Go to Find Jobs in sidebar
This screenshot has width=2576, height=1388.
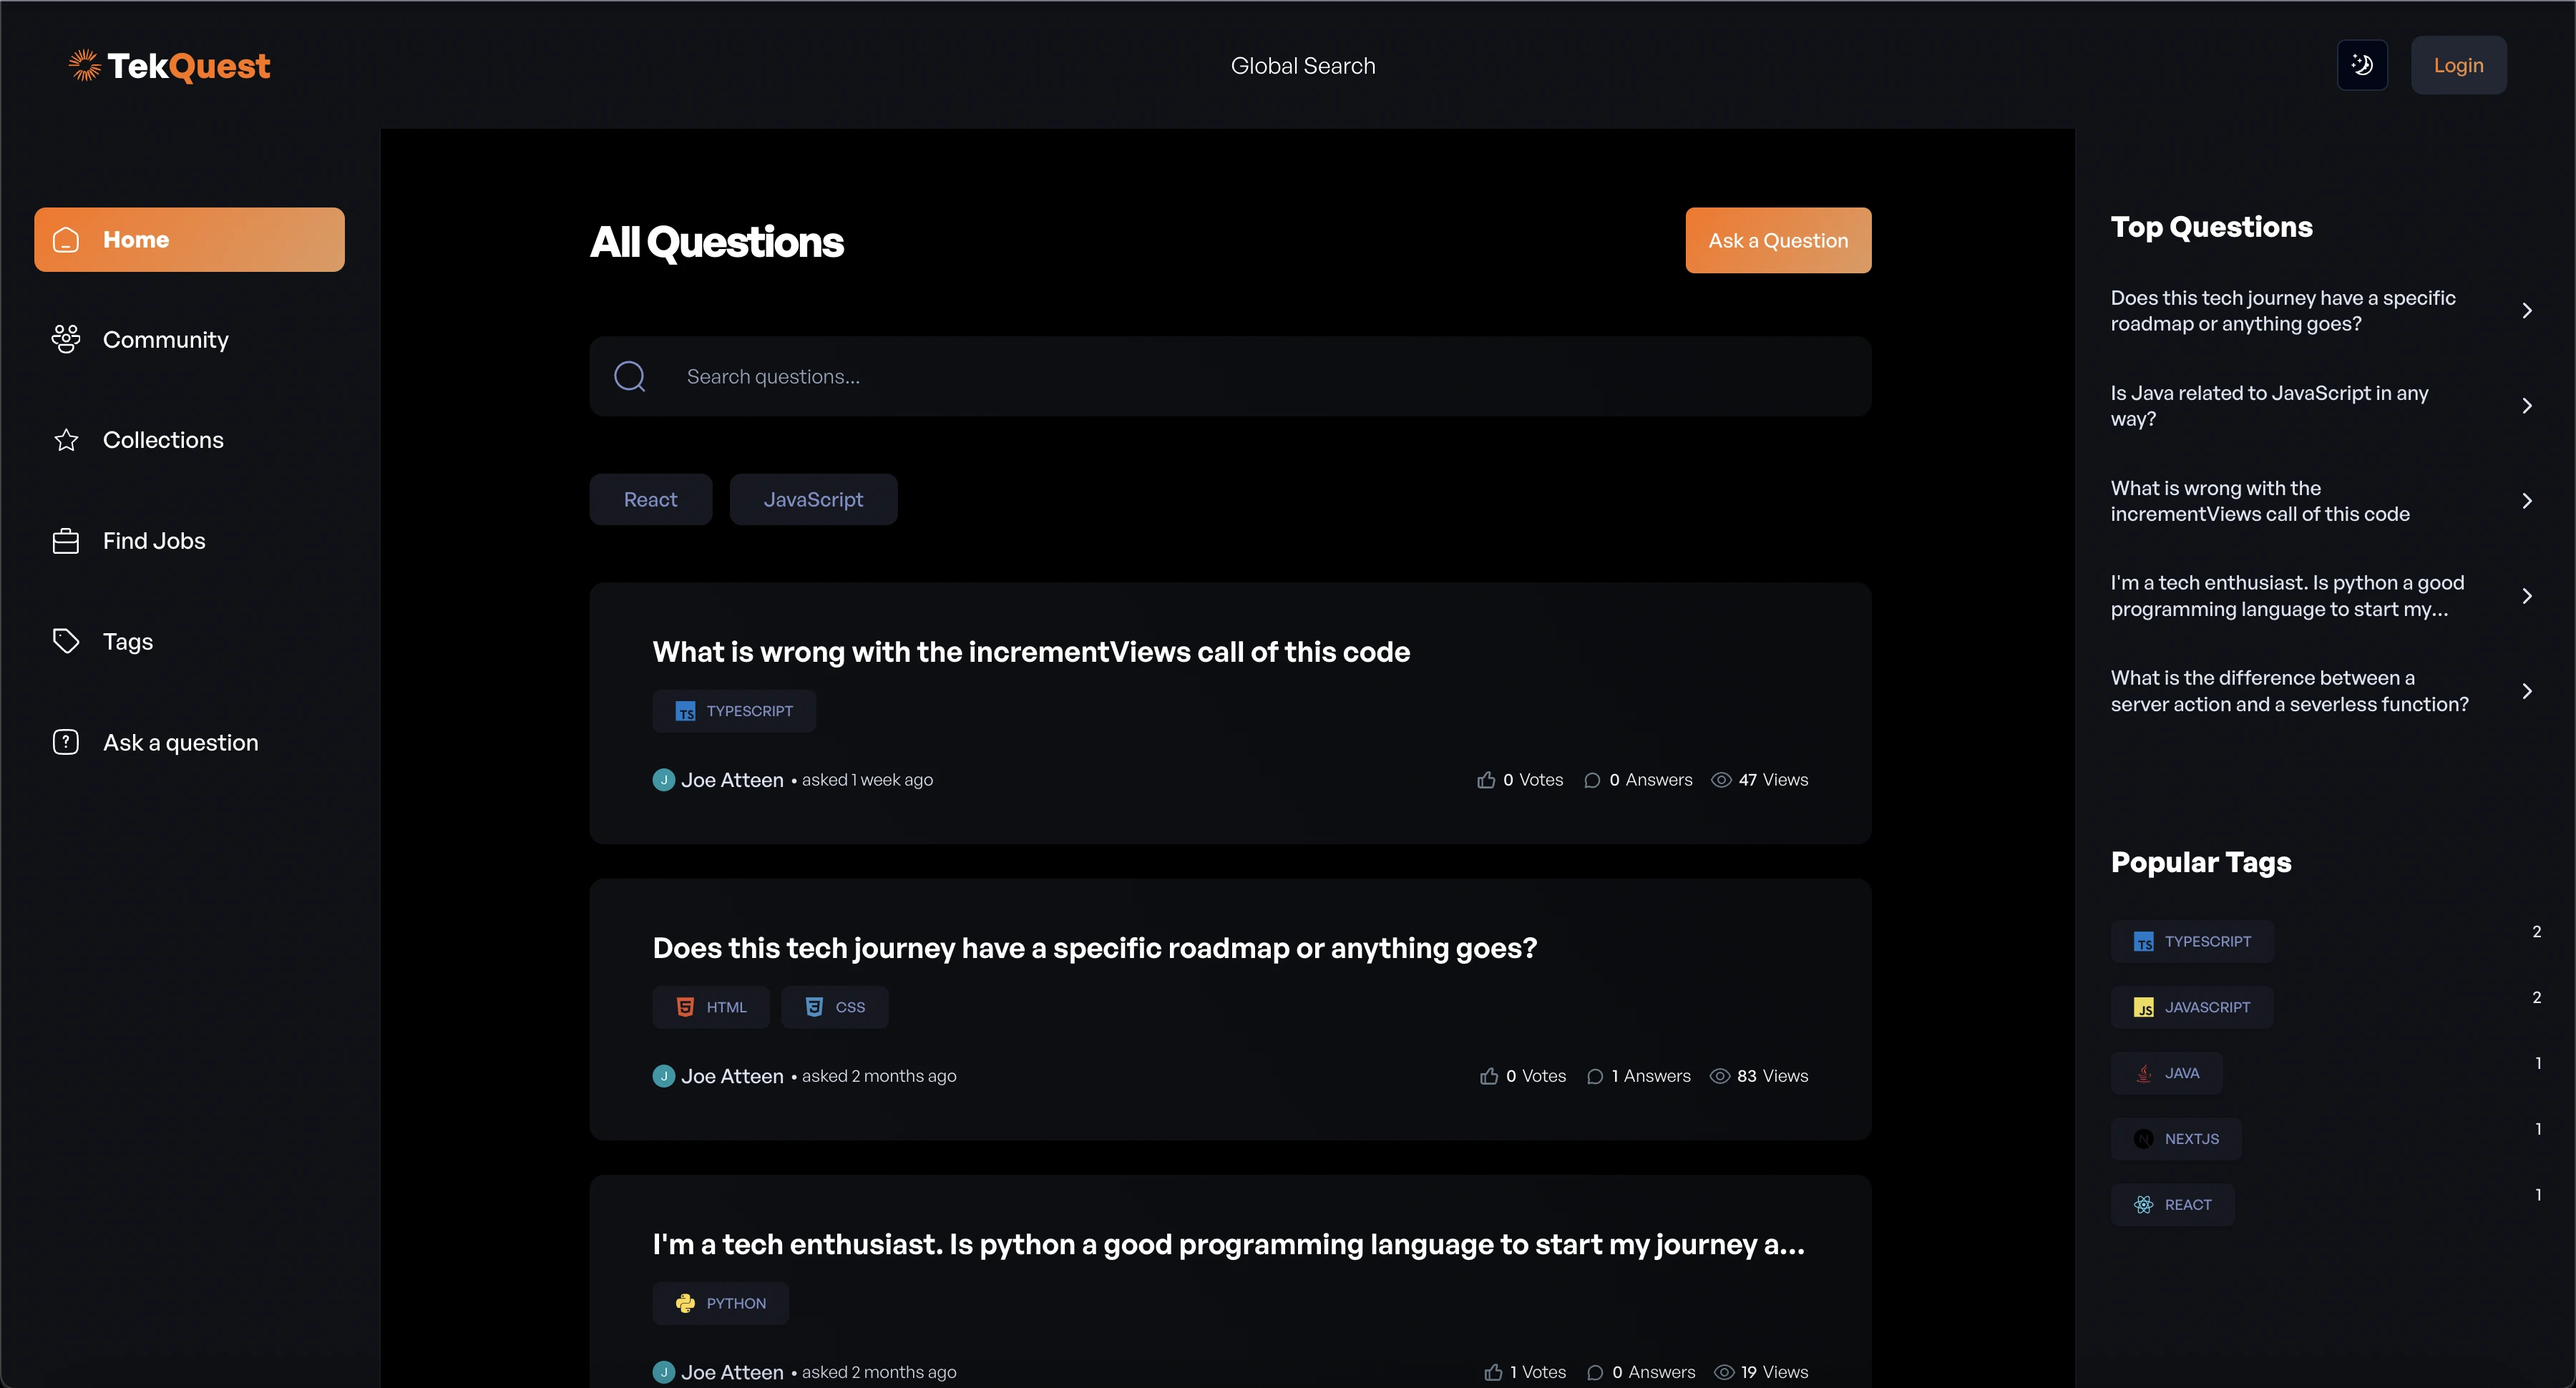pos(154,541)
